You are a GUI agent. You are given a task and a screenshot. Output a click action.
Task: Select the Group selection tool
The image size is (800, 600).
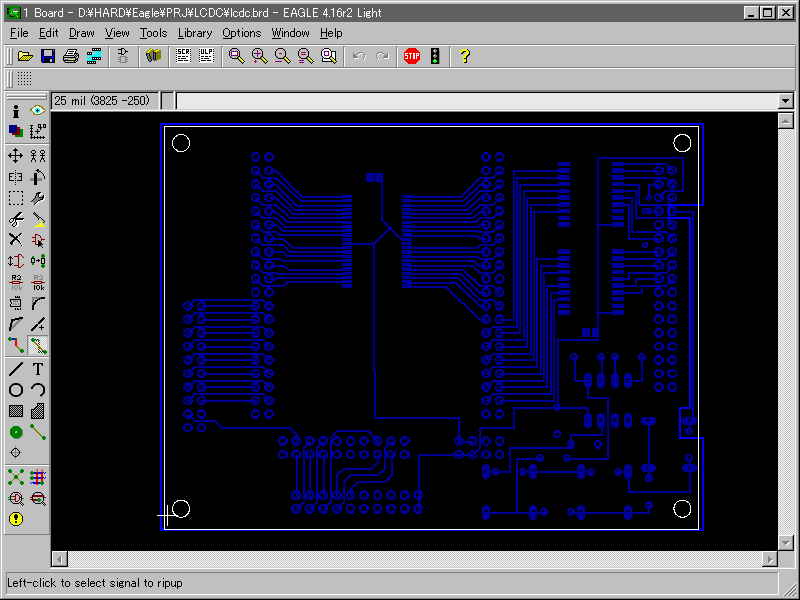[x=16, y=198]
